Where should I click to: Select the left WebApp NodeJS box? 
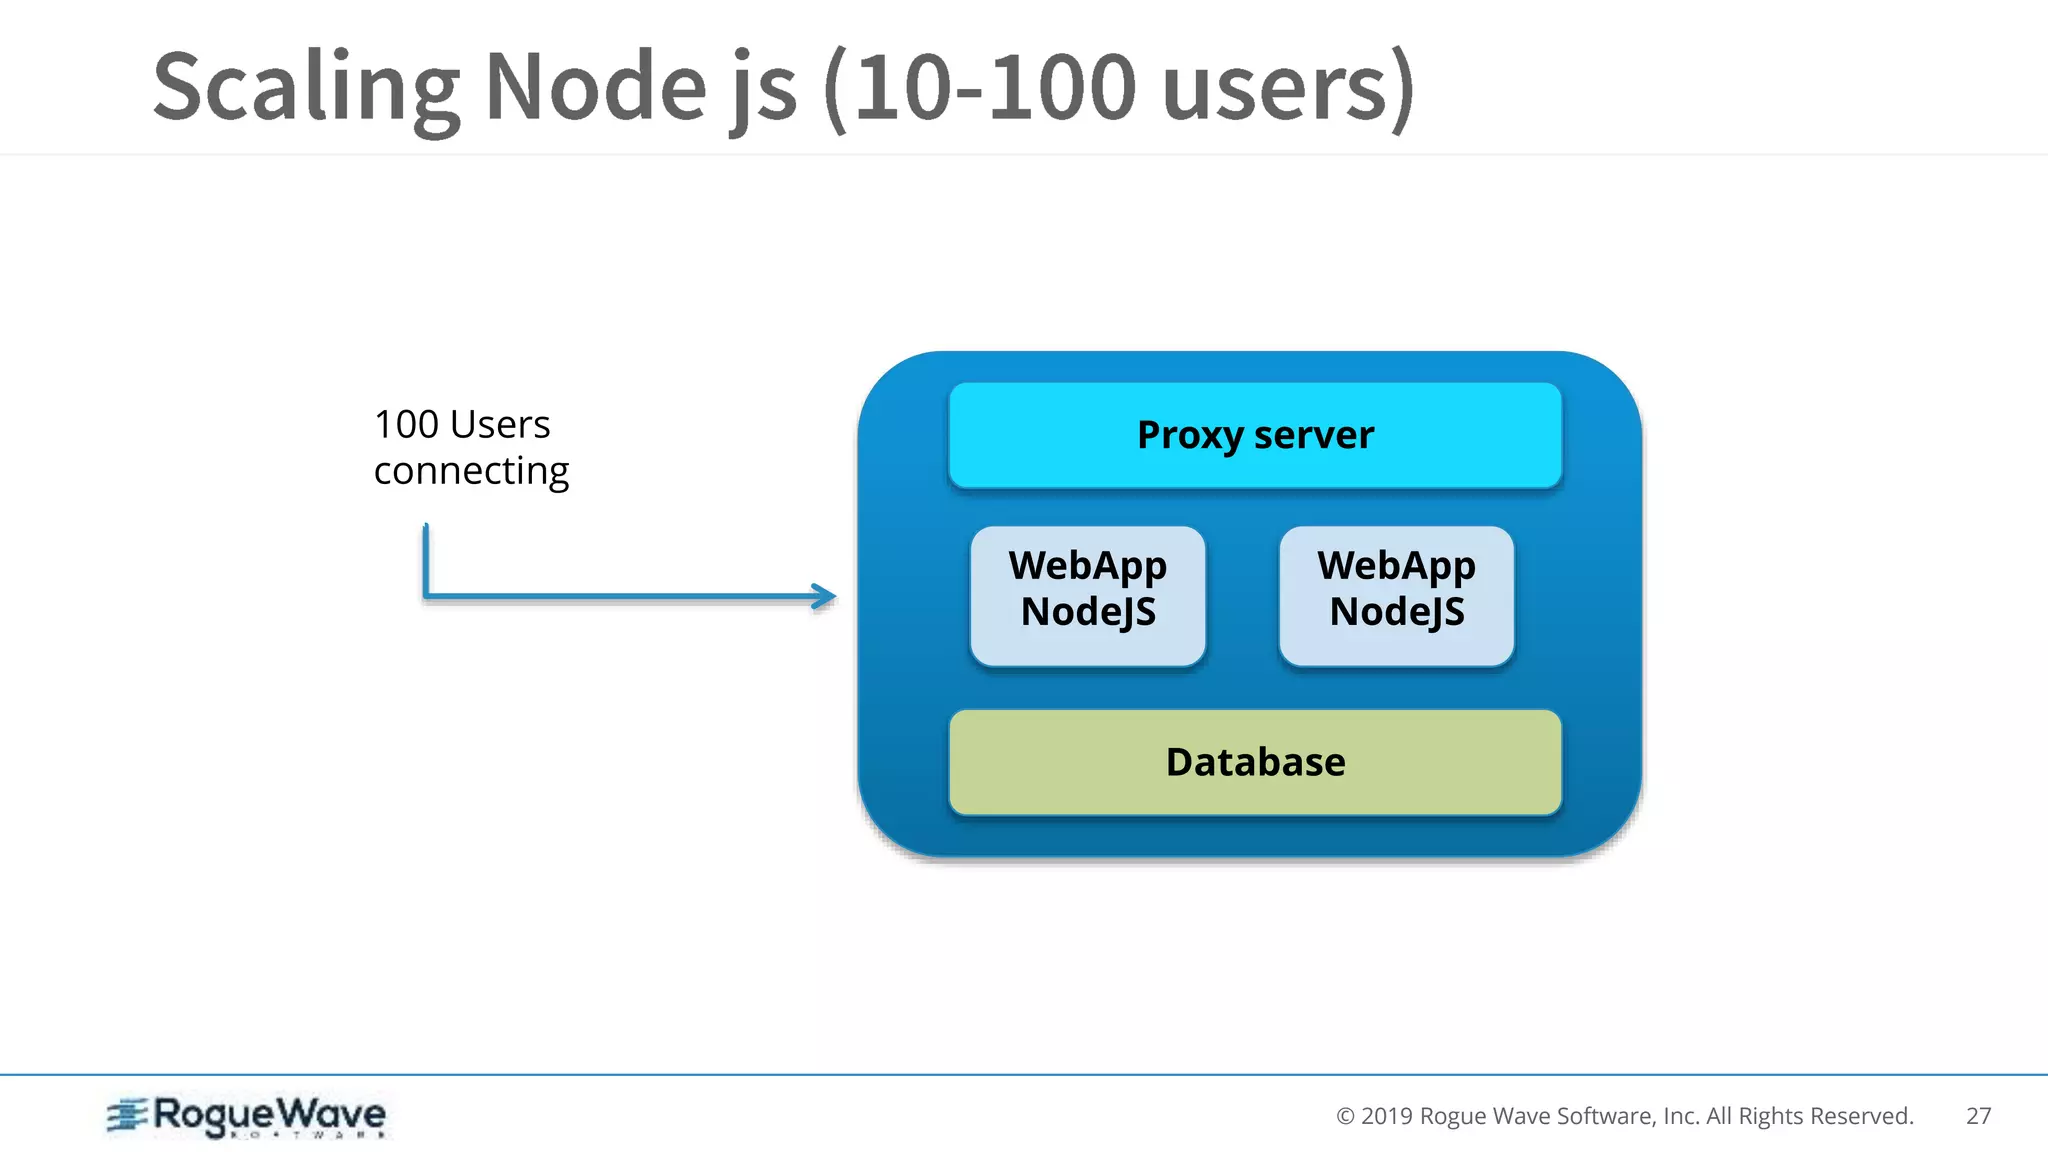pos(1087,596)
